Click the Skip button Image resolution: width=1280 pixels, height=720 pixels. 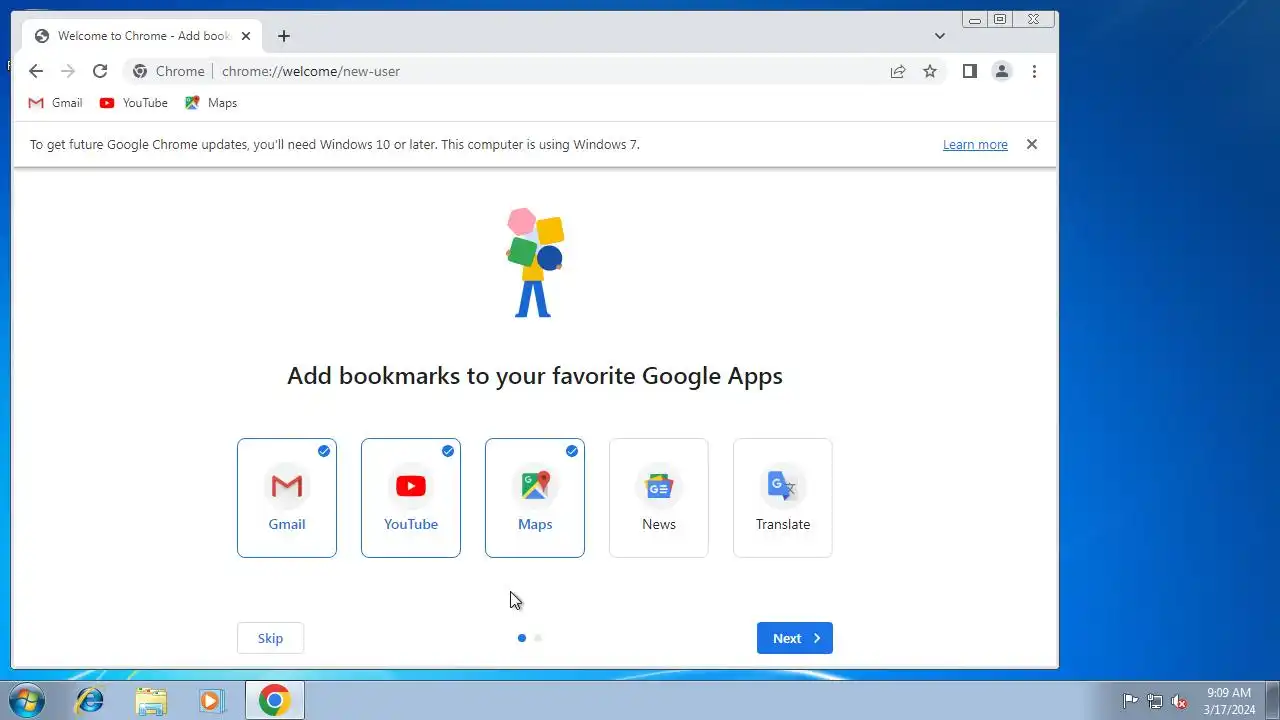click(x=270, y=638)
